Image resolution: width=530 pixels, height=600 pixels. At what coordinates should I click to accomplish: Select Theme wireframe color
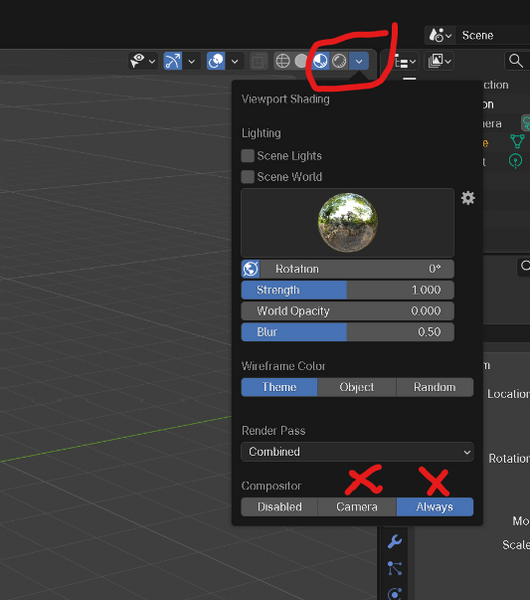point(279,387)
